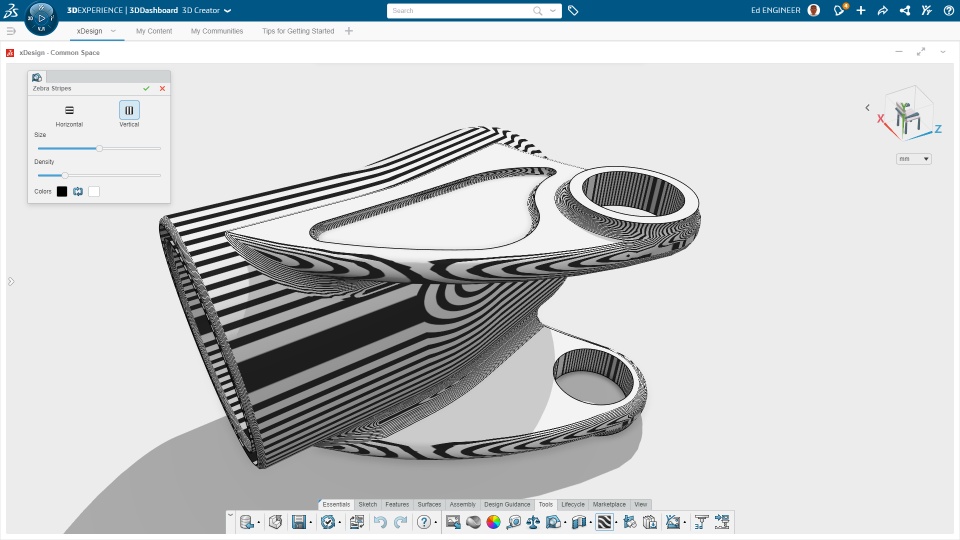Expand the 3D Creator role dropdown
The width and height of the screenshot is (960, 540).
(227, 10)
